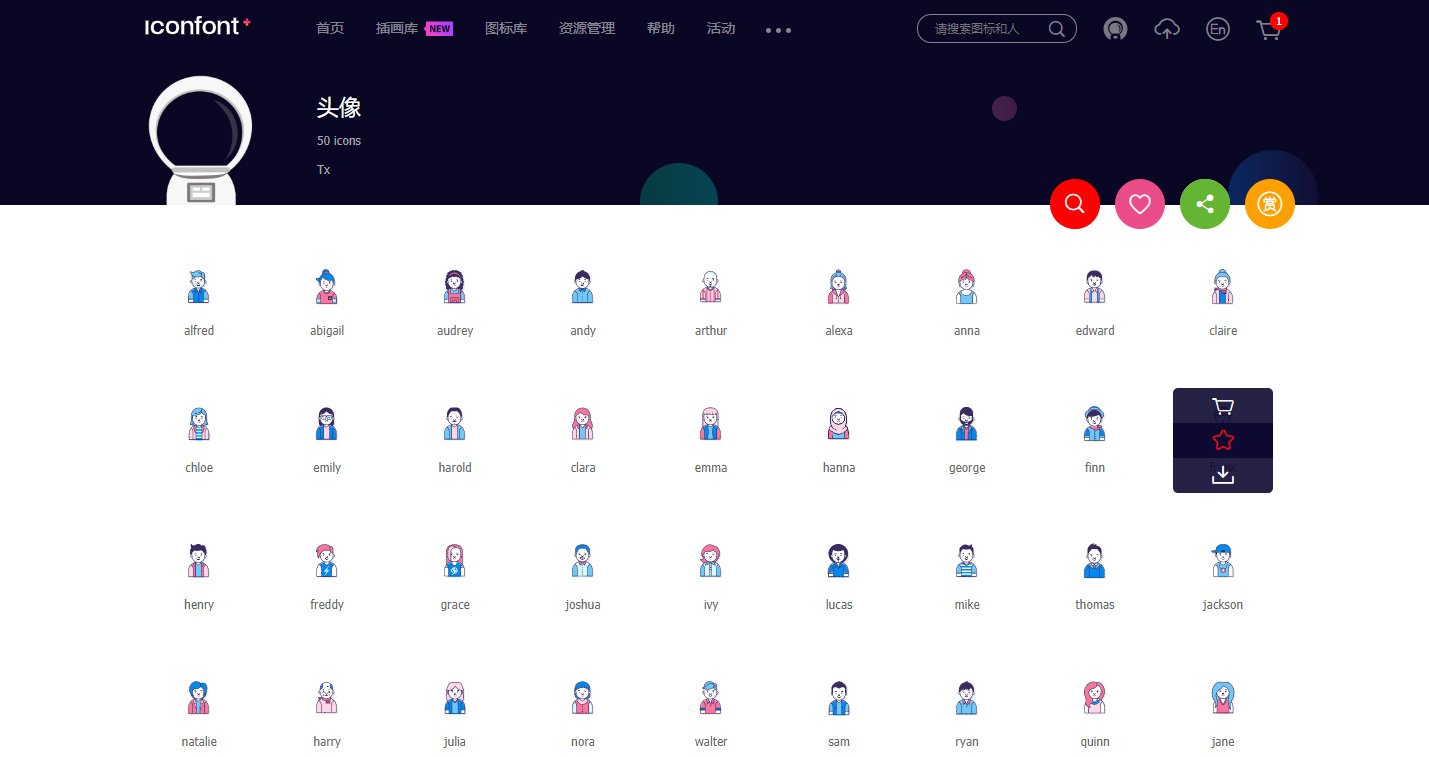1429x757 pixels.
Task: Open the user avatar icon in header
Action: 1115,29
